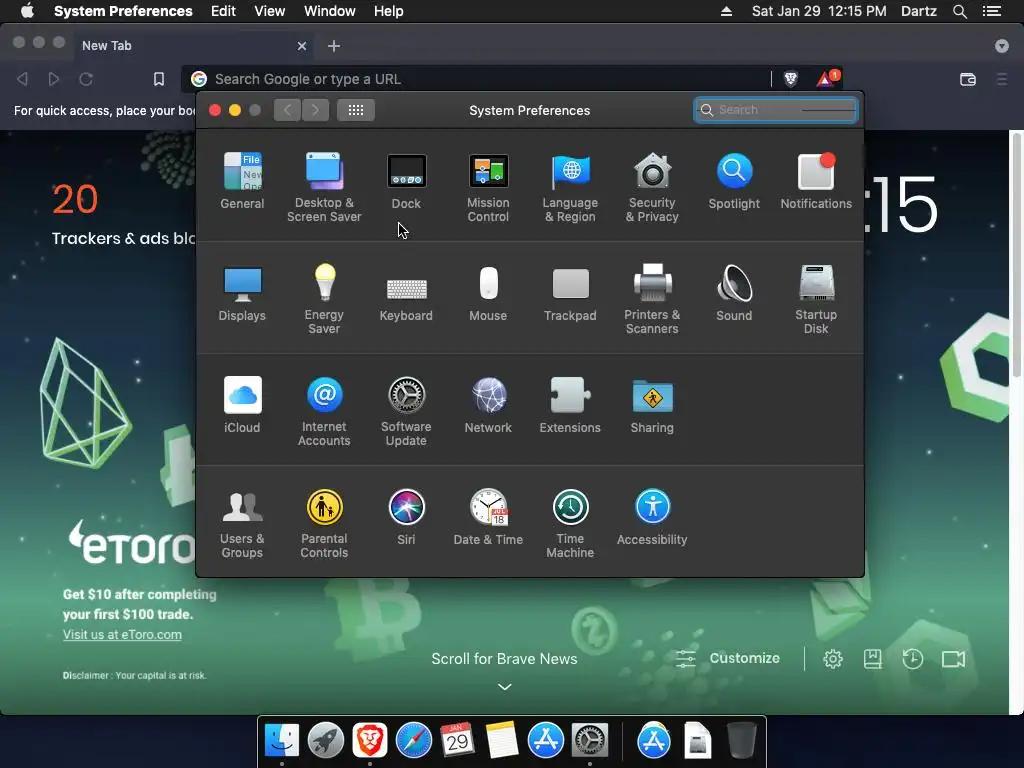The width and height of the screenshot is (1024, 768).
Task: Open Mission Control preferences
Action: tap(488, 187)
